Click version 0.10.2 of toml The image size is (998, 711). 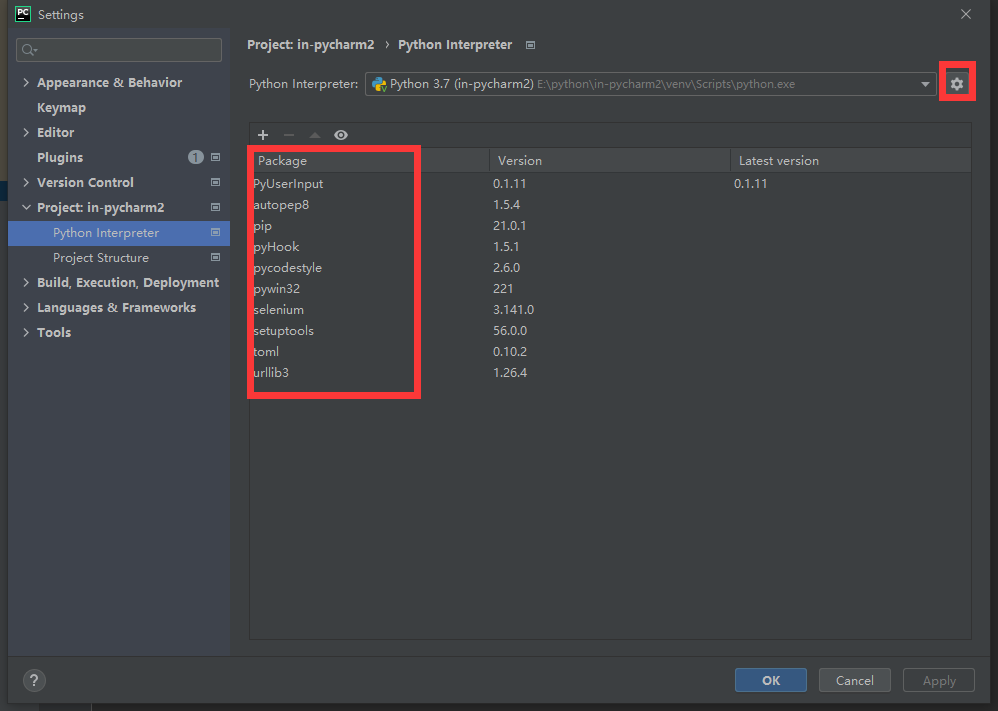point(510,351)
